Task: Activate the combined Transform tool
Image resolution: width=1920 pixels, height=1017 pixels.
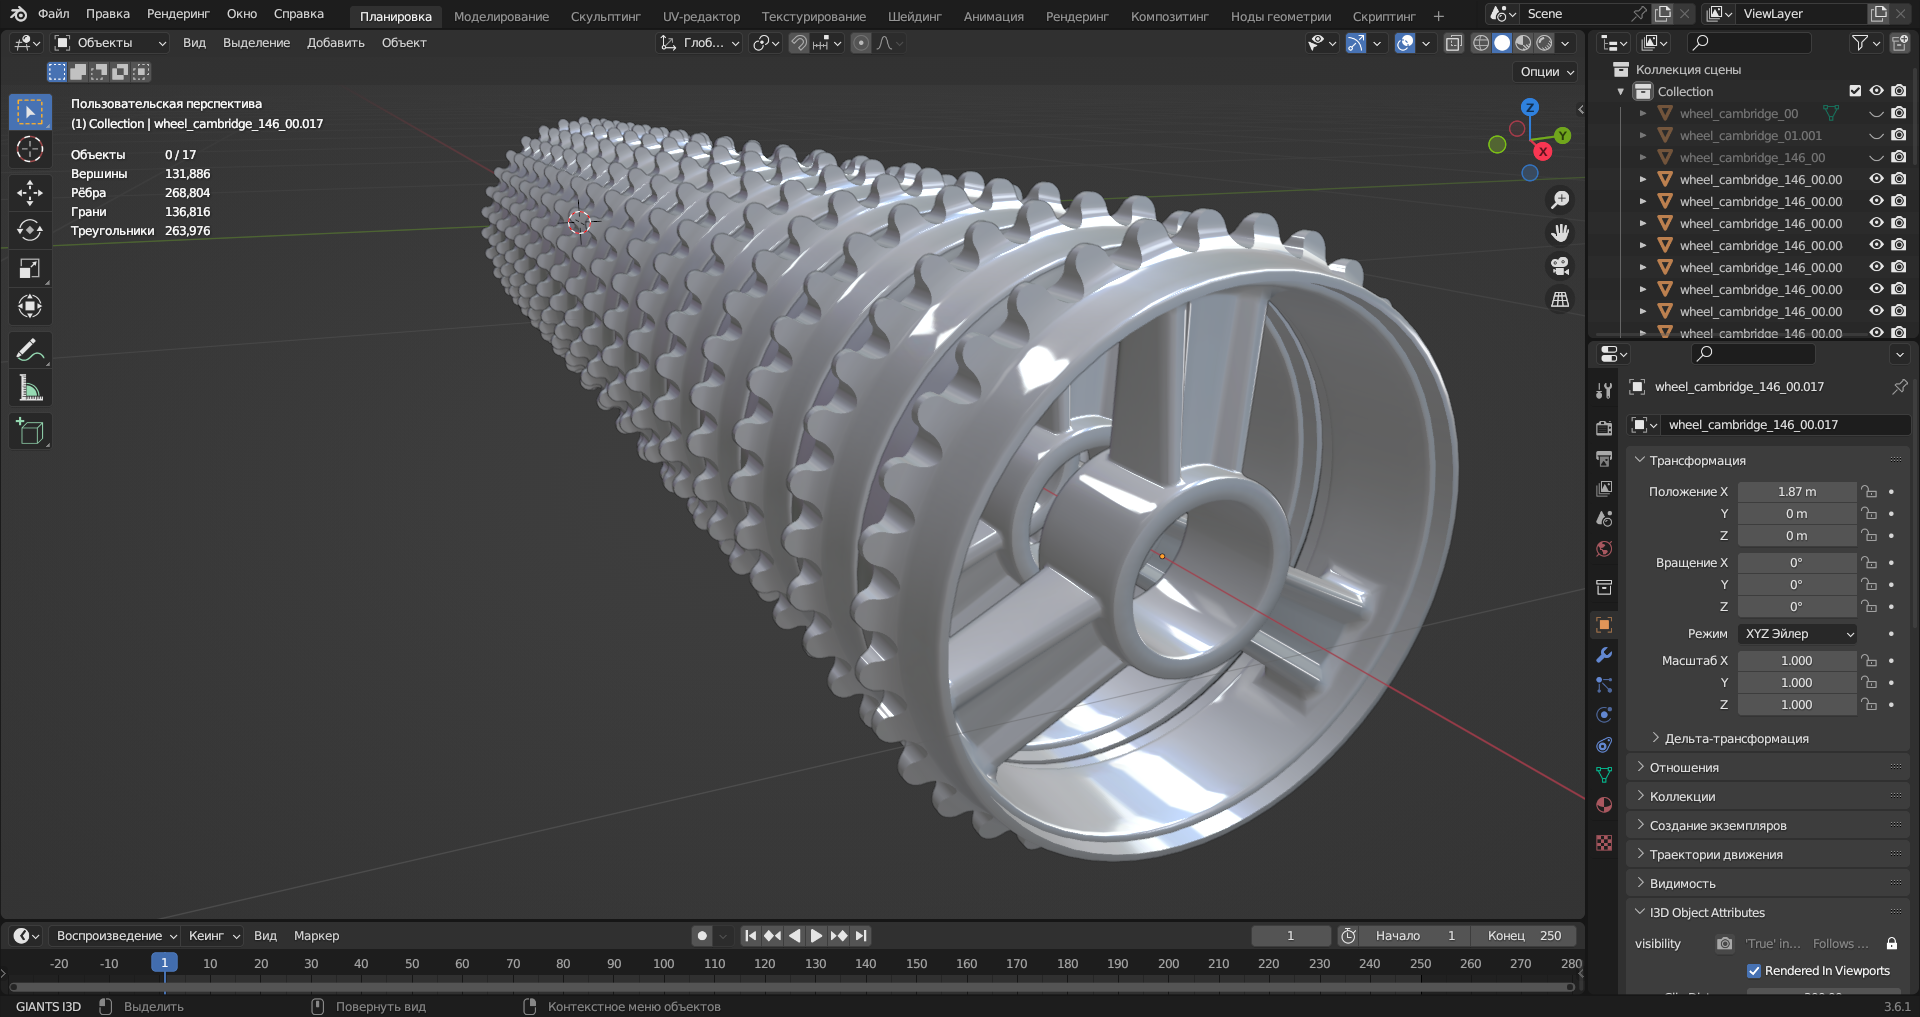Action: tap(30, 306)
